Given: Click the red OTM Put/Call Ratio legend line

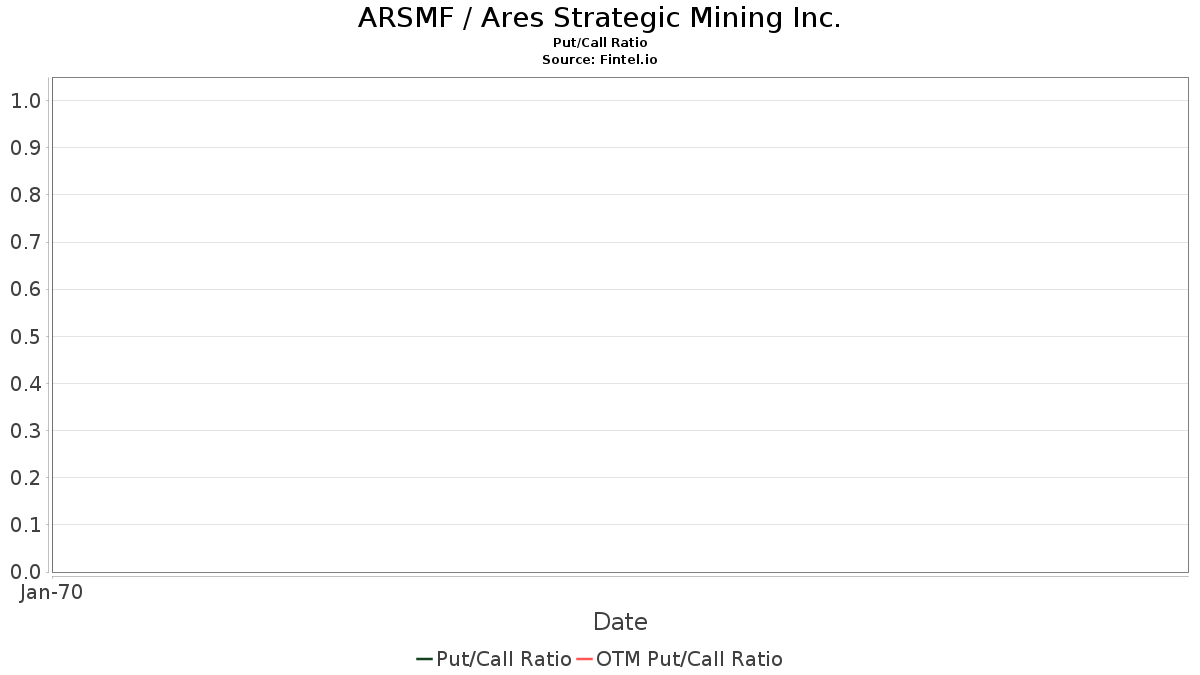Looking at the screenshot, I should point(584,659).
